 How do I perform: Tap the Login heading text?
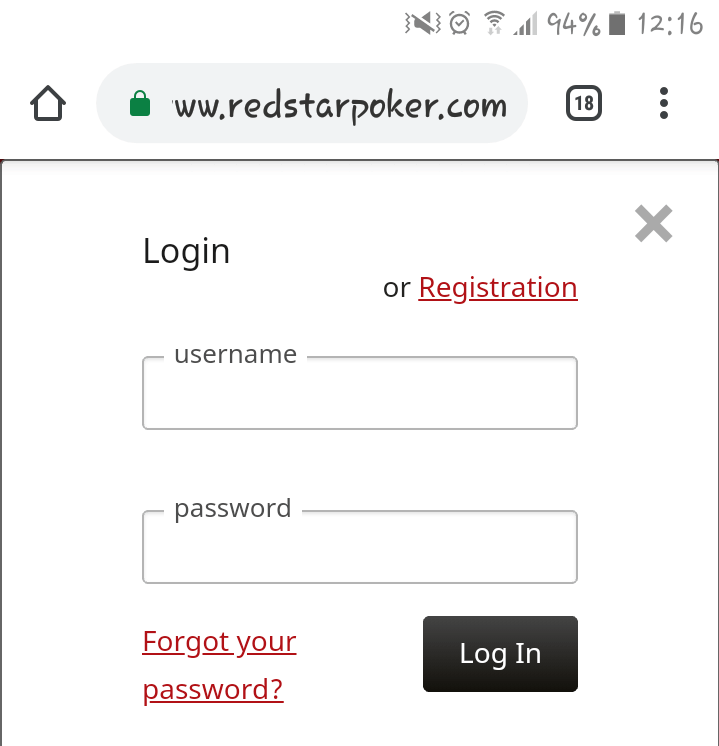(187, 252)
